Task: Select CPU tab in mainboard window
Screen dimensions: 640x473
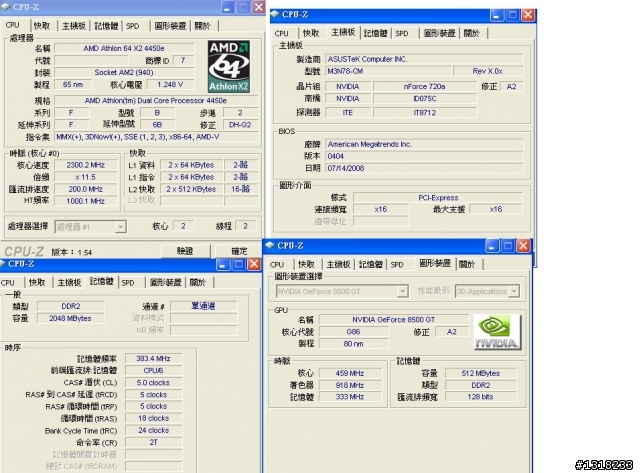Action: point(282,33)
